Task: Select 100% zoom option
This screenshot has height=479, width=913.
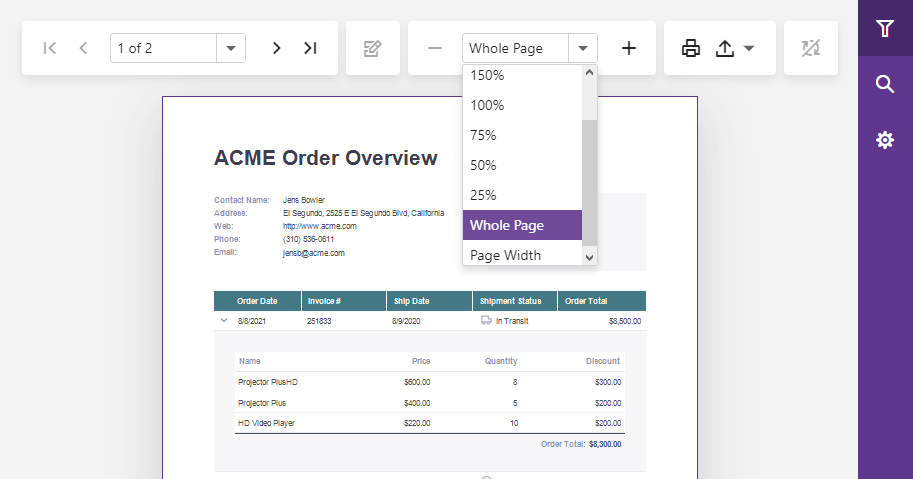Action: tap(522, 105)
